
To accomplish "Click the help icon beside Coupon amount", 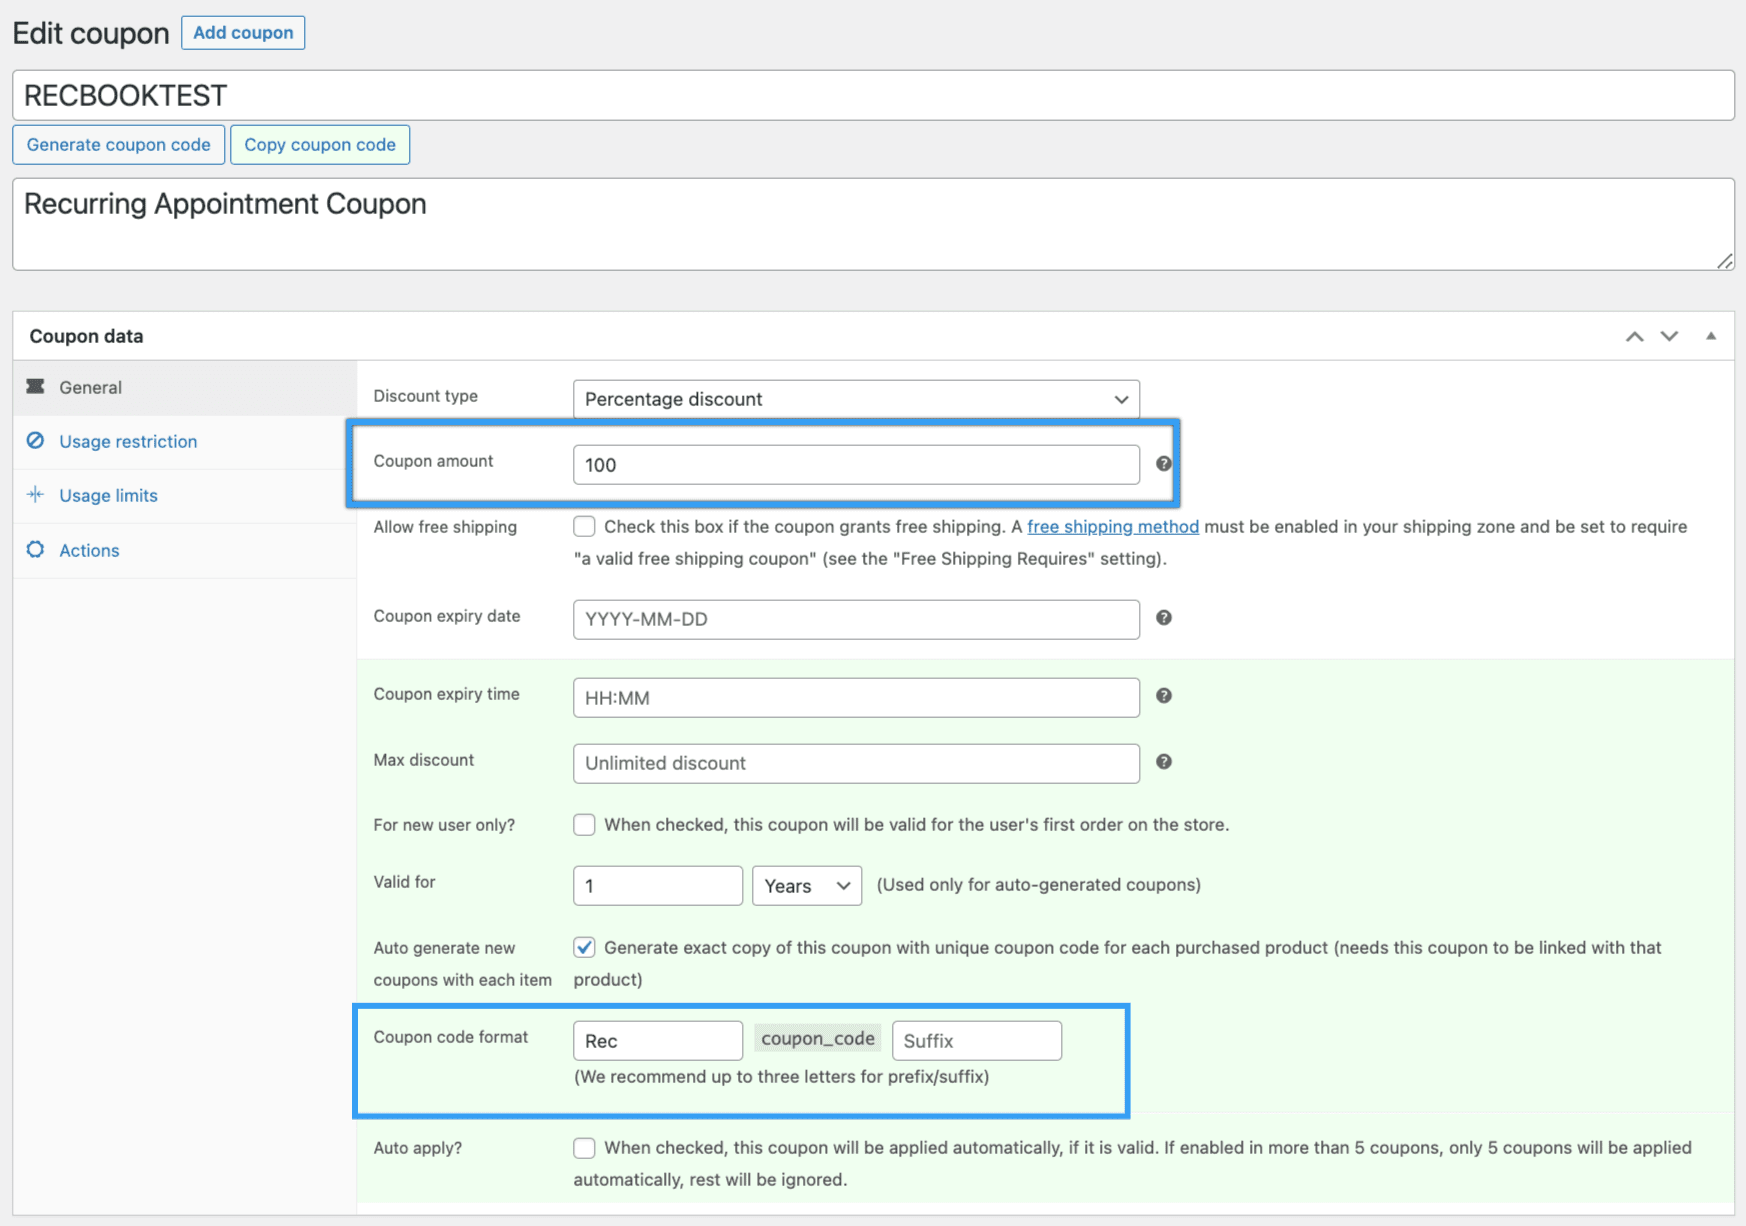I will [x=1163, y=464].
